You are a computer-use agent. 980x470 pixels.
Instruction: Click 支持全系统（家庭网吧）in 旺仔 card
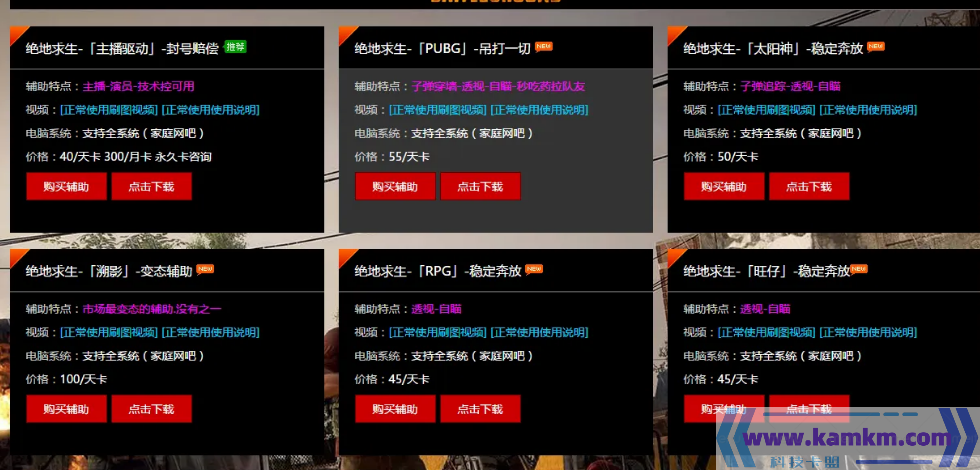(801, 356)
